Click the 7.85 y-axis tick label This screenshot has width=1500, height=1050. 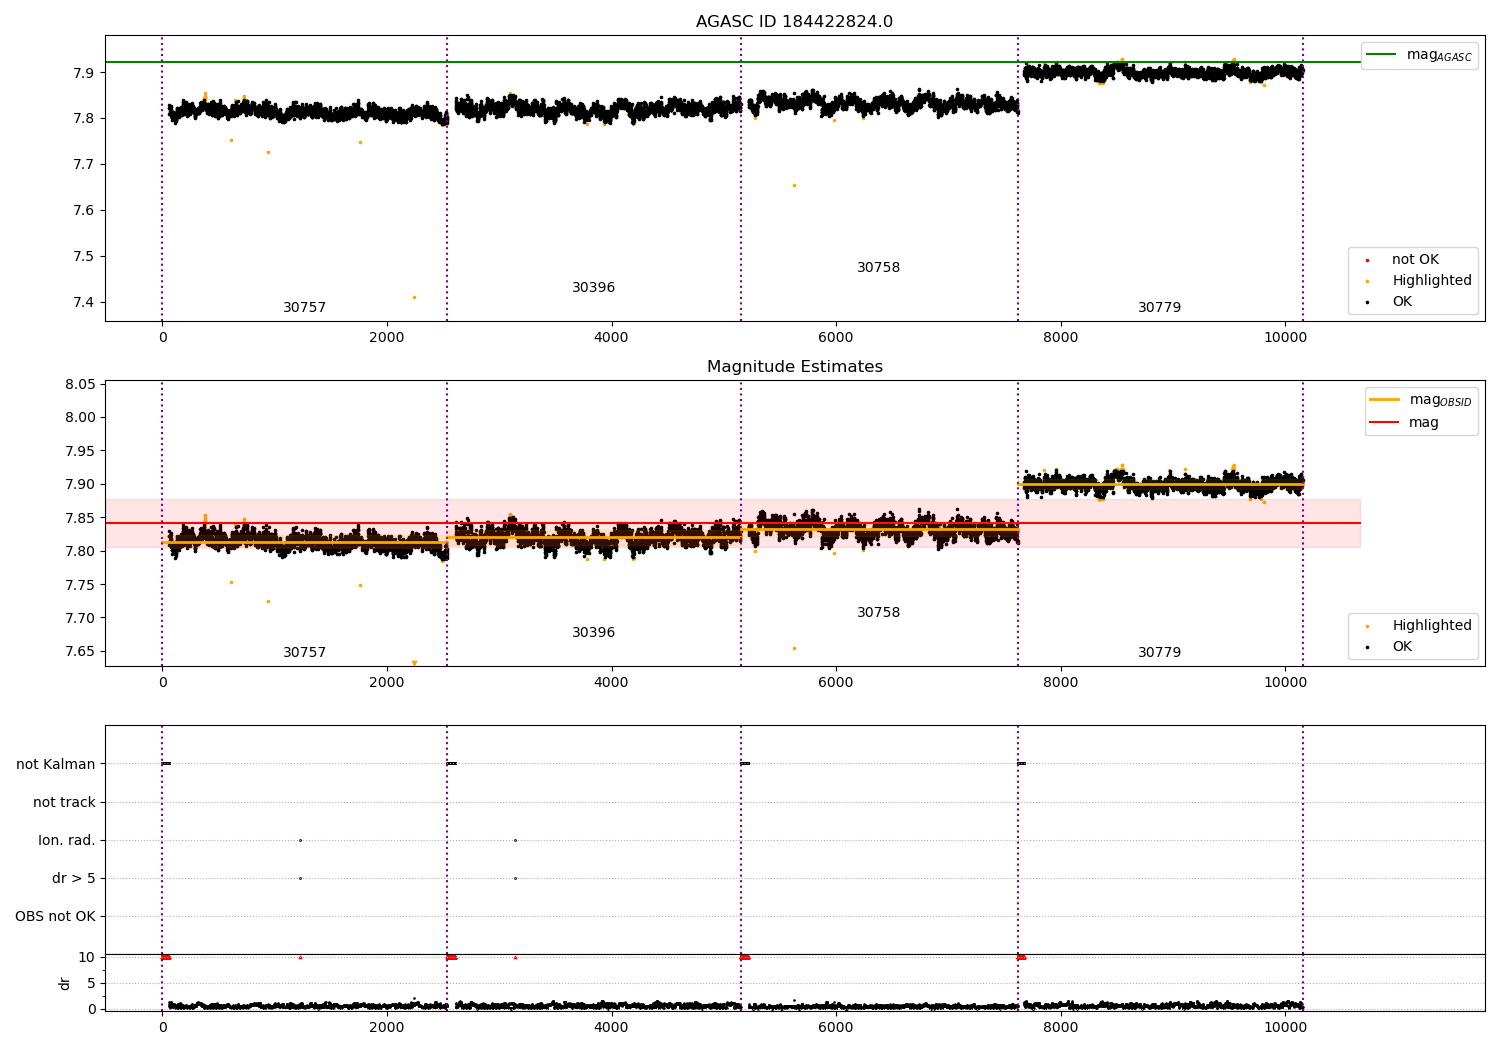pos(80,519)
